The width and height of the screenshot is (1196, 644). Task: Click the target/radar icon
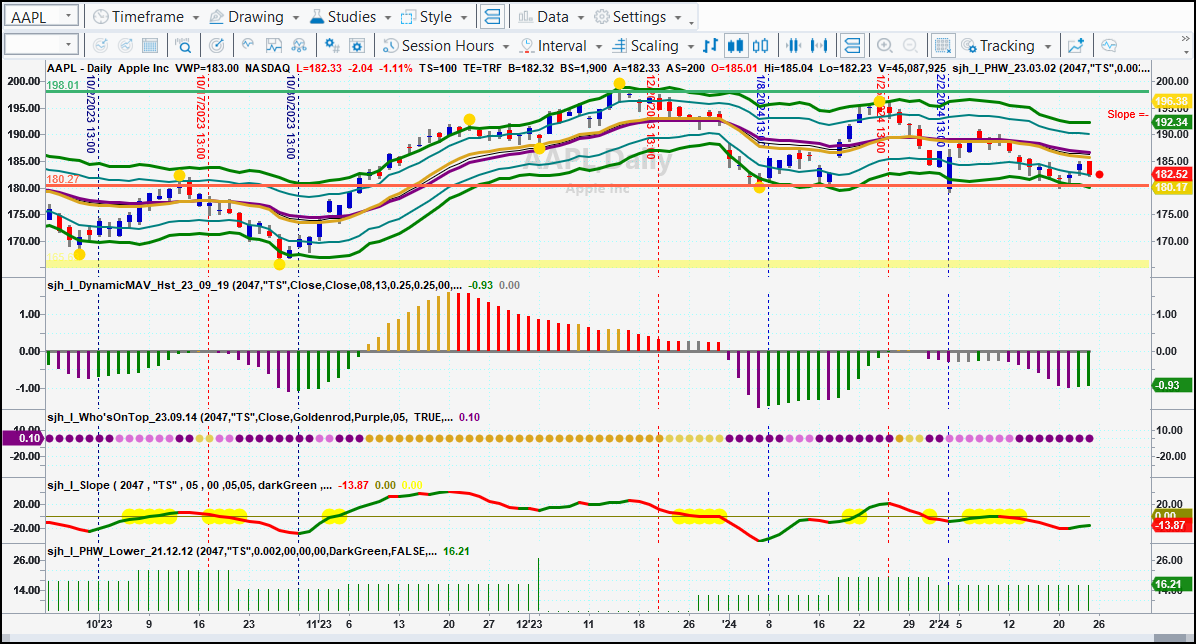pos(217,46)
